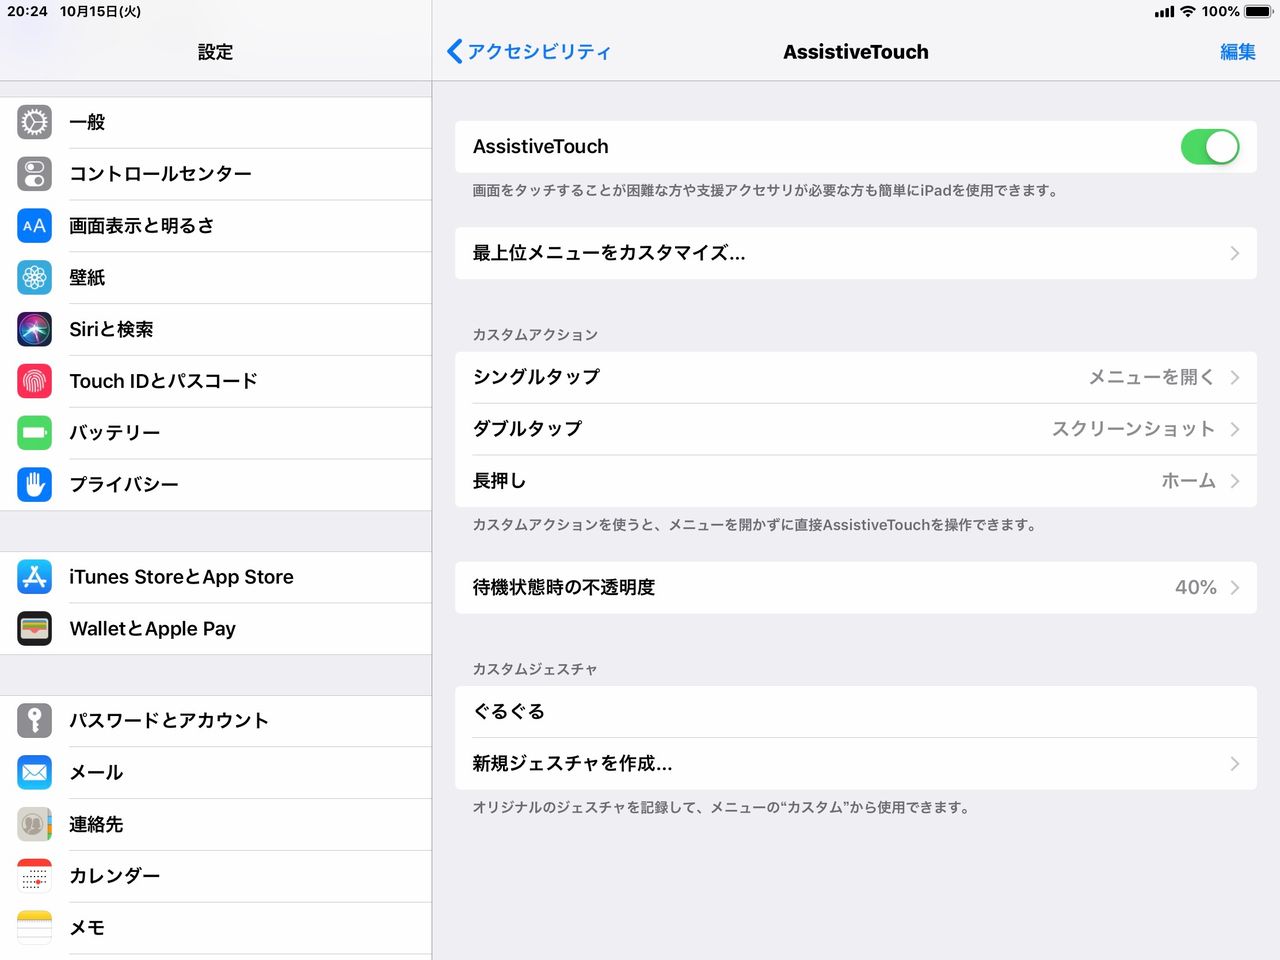Open the 一般 gear icon

click(34, 122)
